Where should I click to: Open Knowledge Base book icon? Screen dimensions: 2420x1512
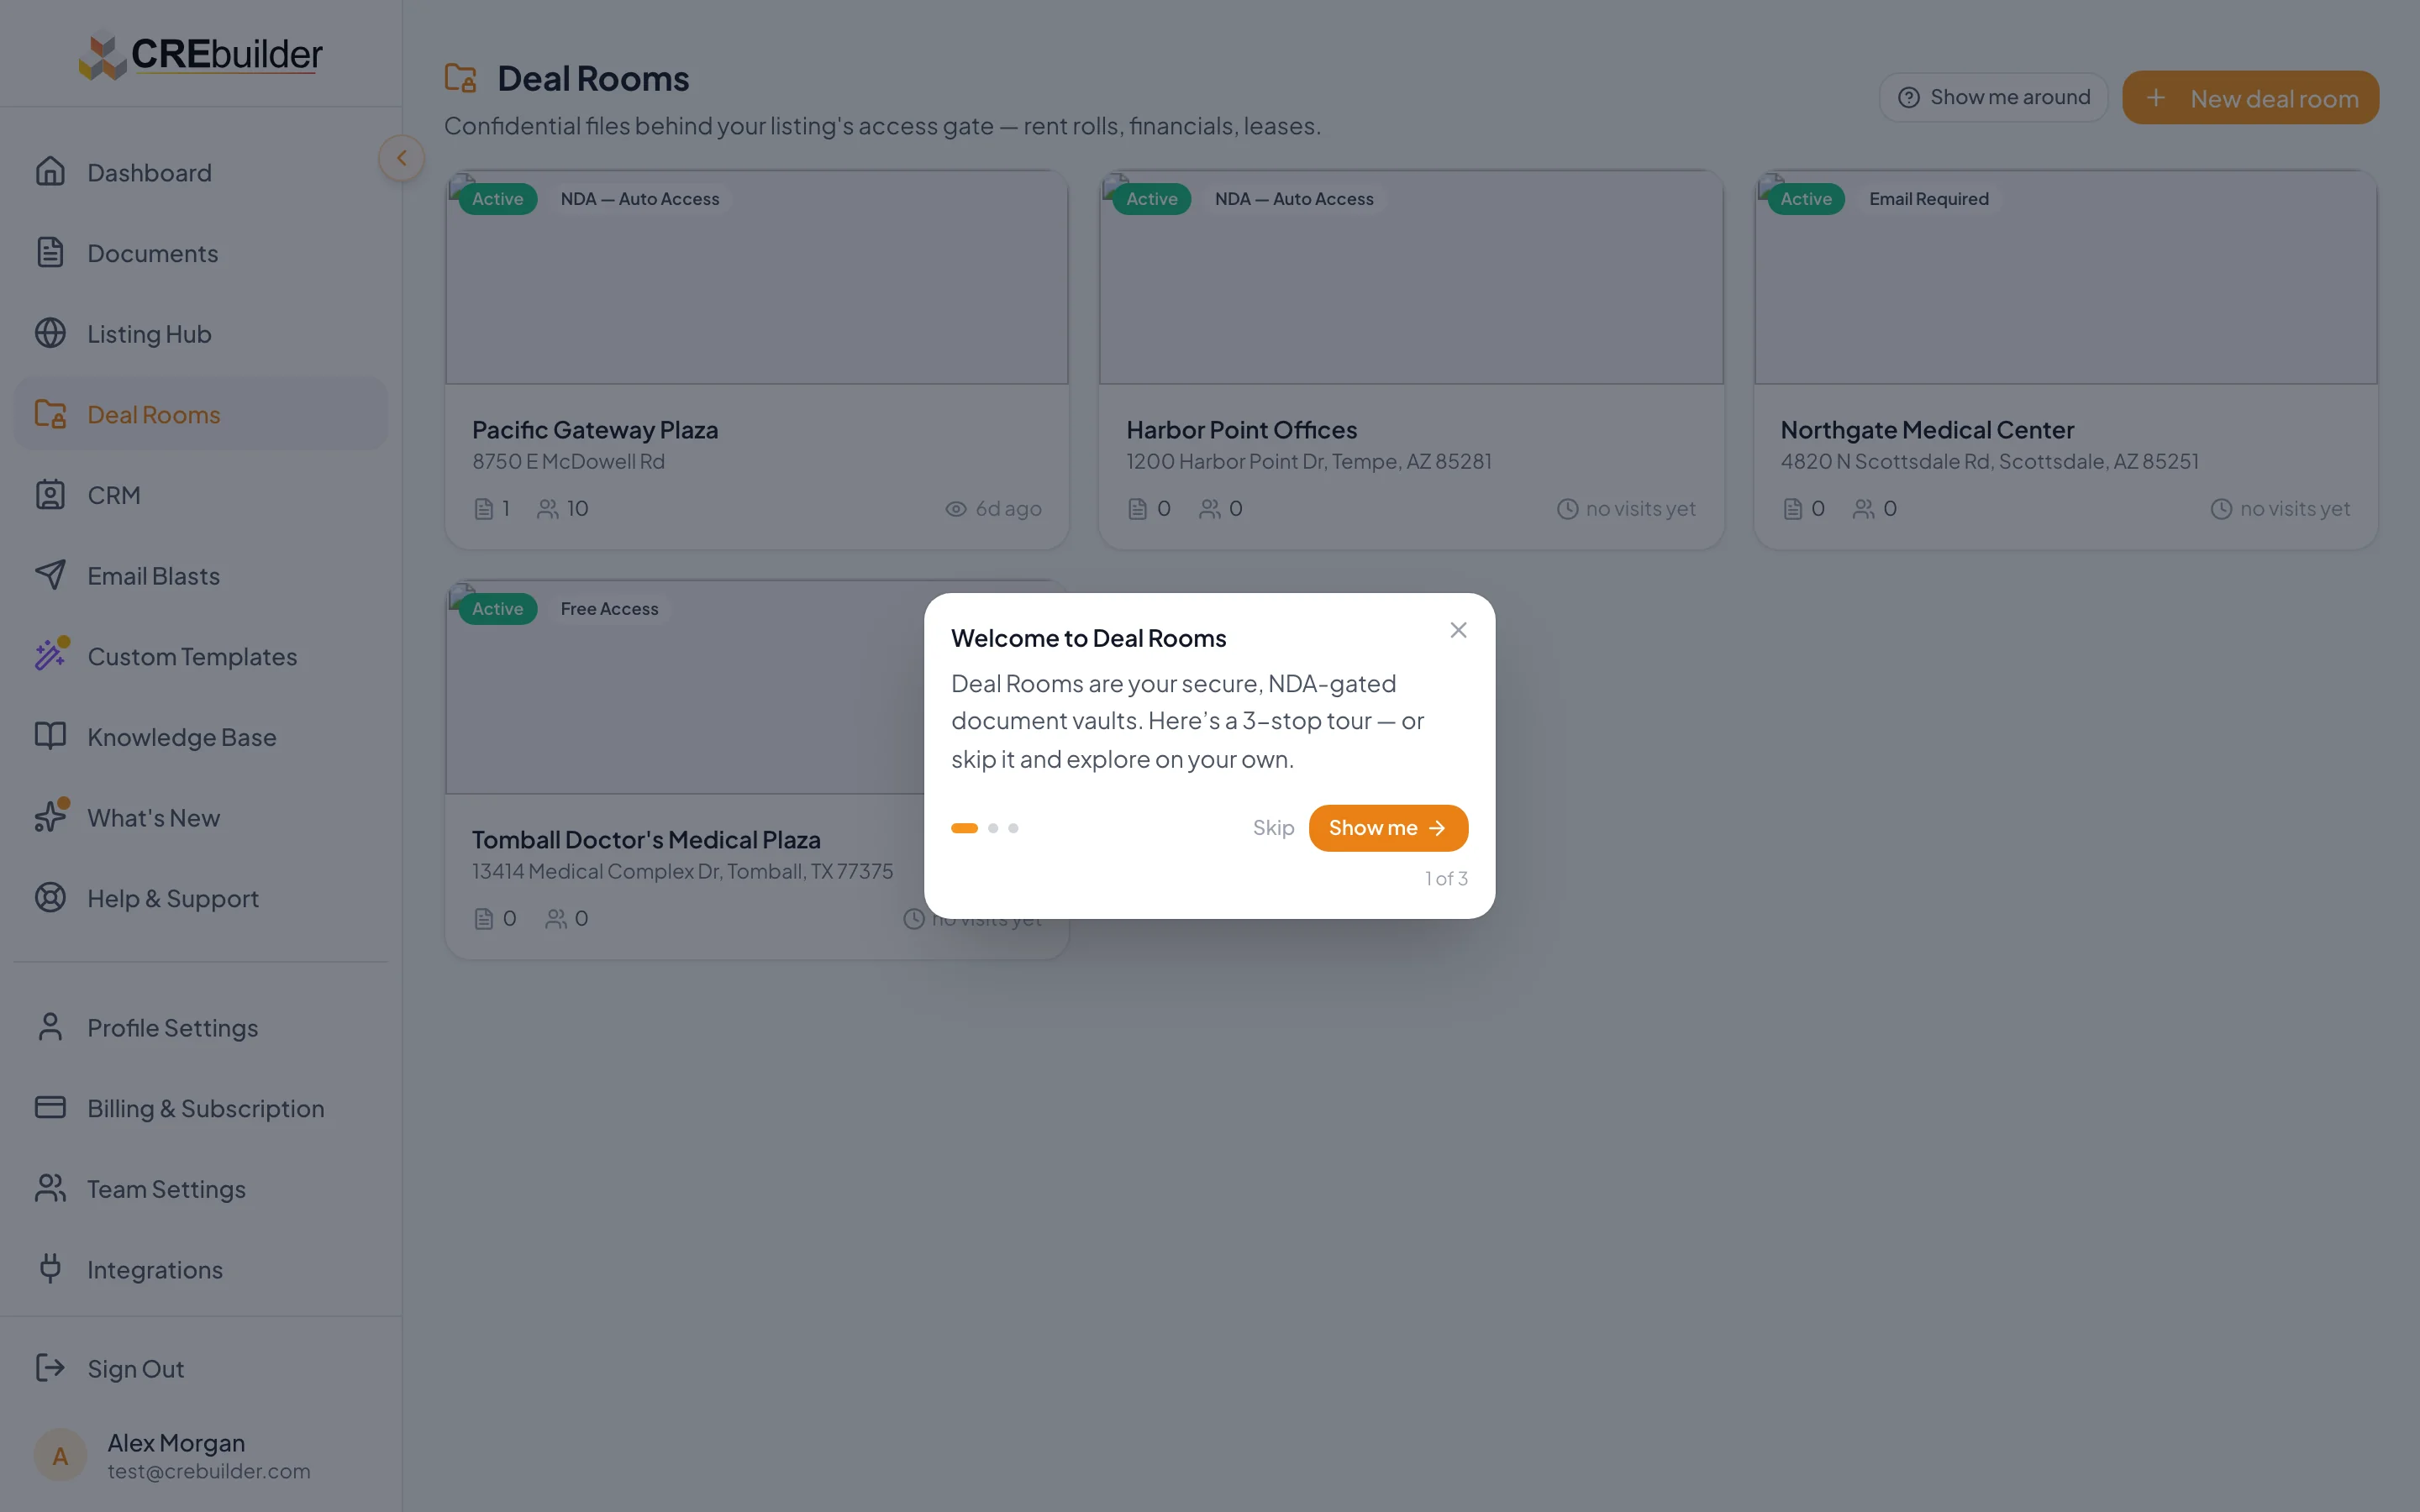(x=50, y=736)
